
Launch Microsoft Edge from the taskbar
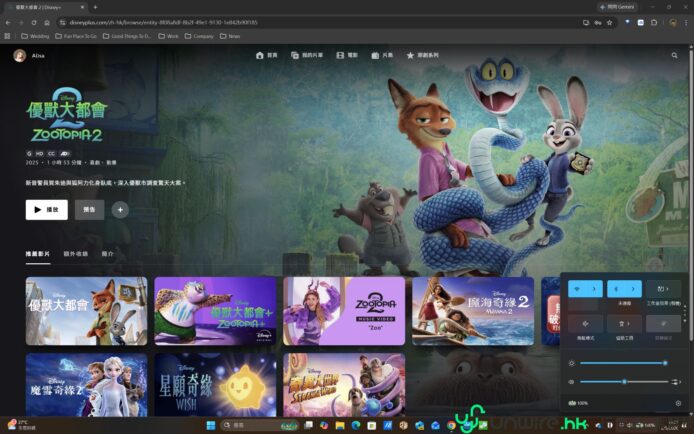point(356,425)
